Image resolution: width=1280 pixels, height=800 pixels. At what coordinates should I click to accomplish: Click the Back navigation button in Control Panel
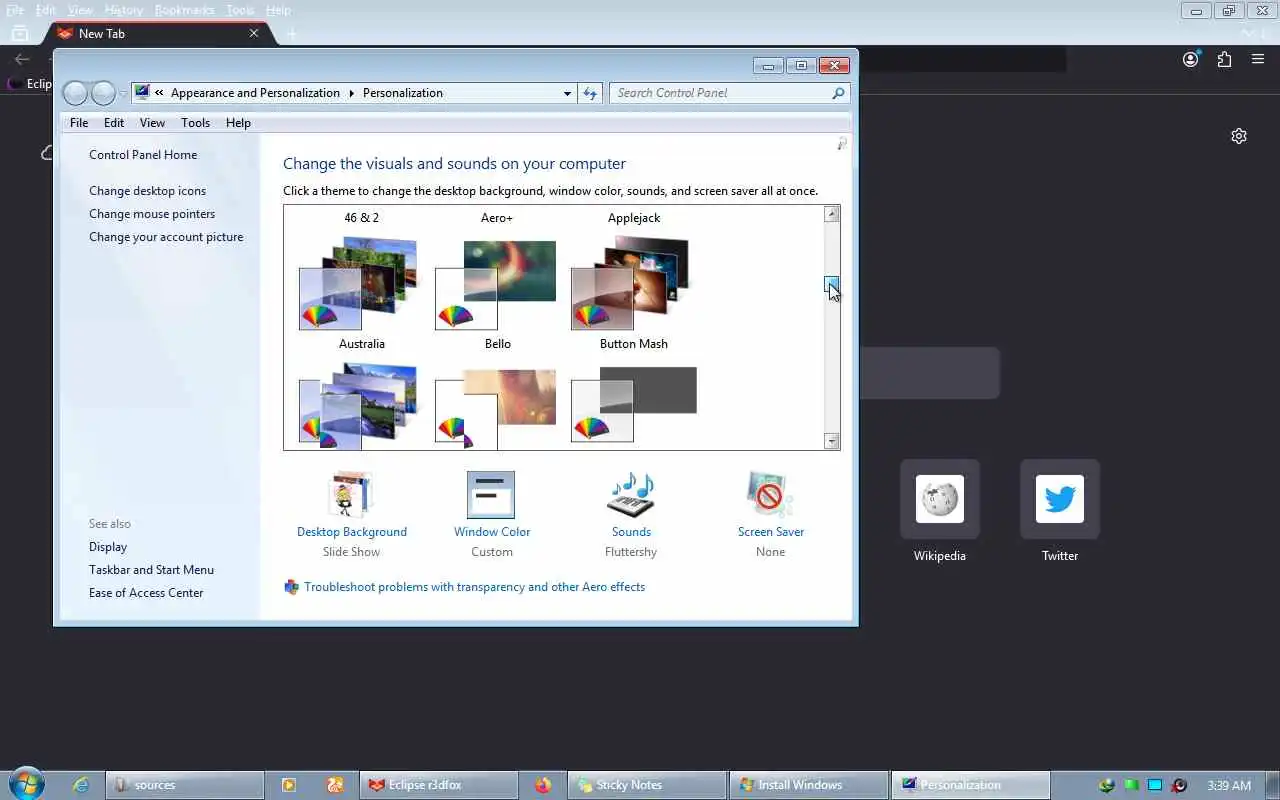(x=75, y=93)
